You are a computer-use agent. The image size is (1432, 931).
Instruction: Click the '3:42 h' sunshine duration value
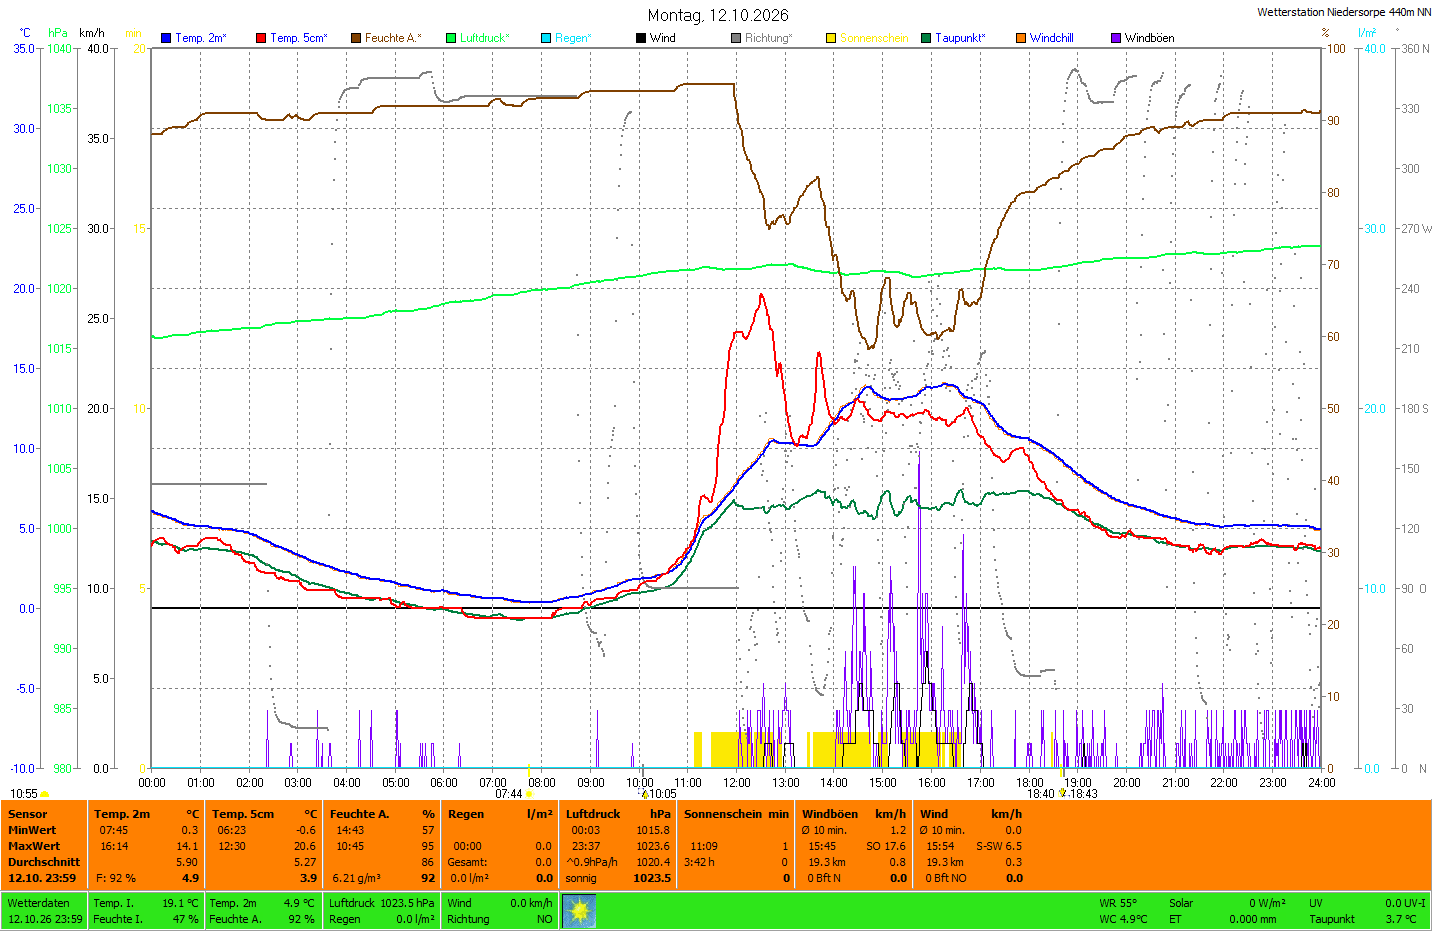tap(699, 862)
